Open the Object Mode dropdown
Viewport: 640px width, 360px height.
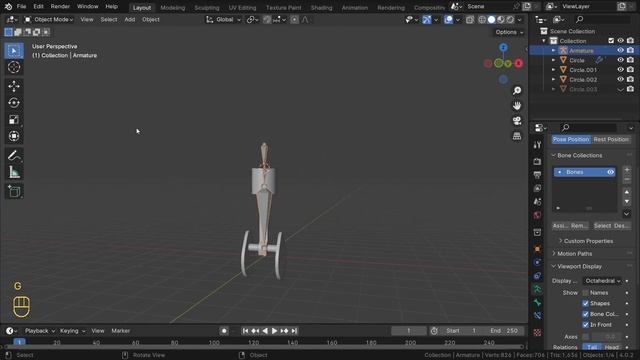tap(49, 20)
